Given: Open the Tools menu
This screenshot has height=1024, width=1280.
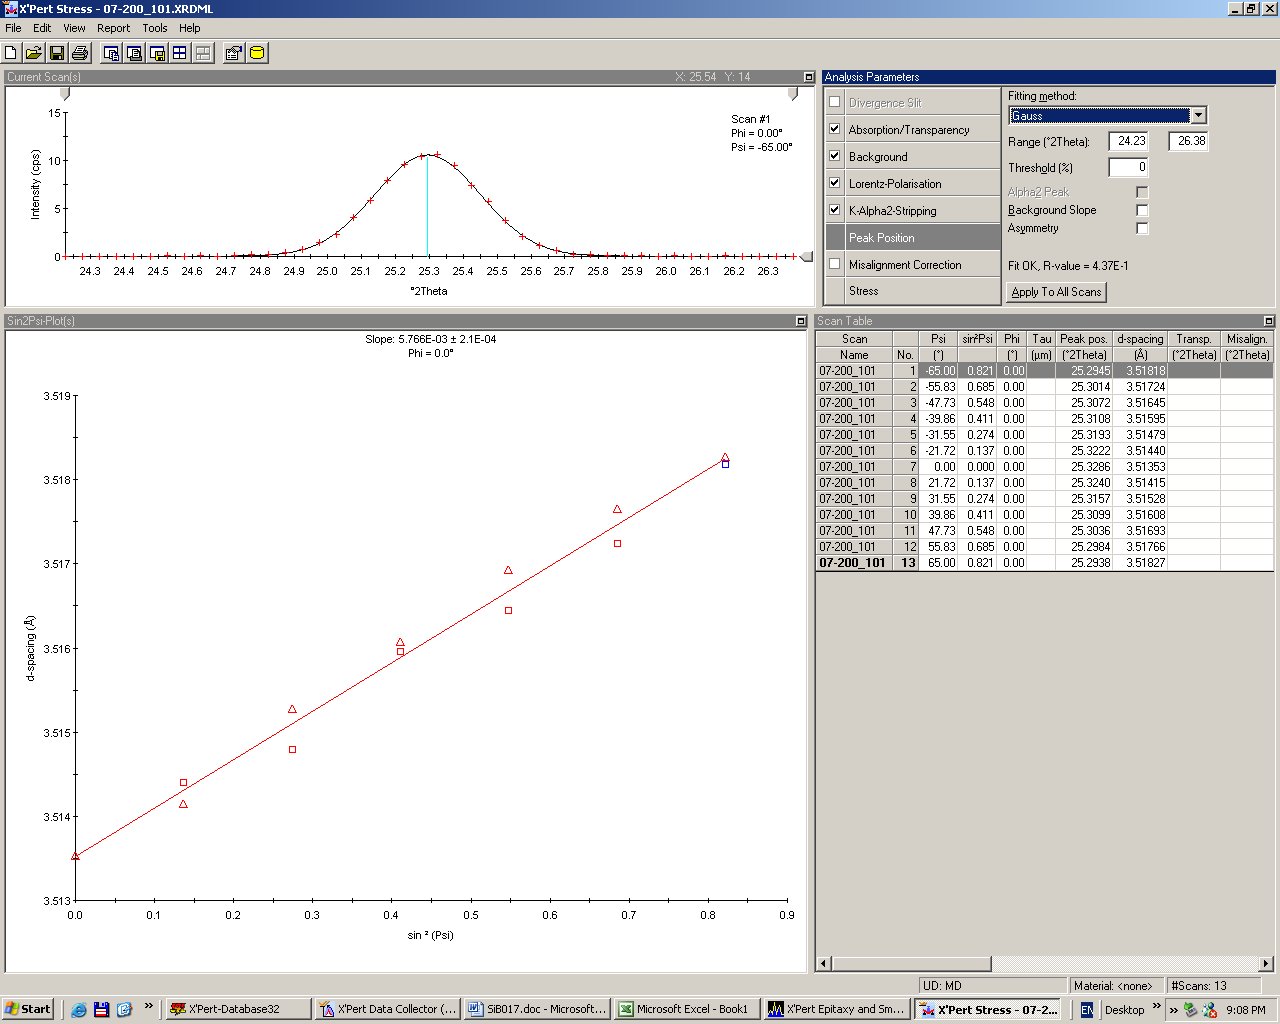Looking at the screenshot, I should (155, 28).
